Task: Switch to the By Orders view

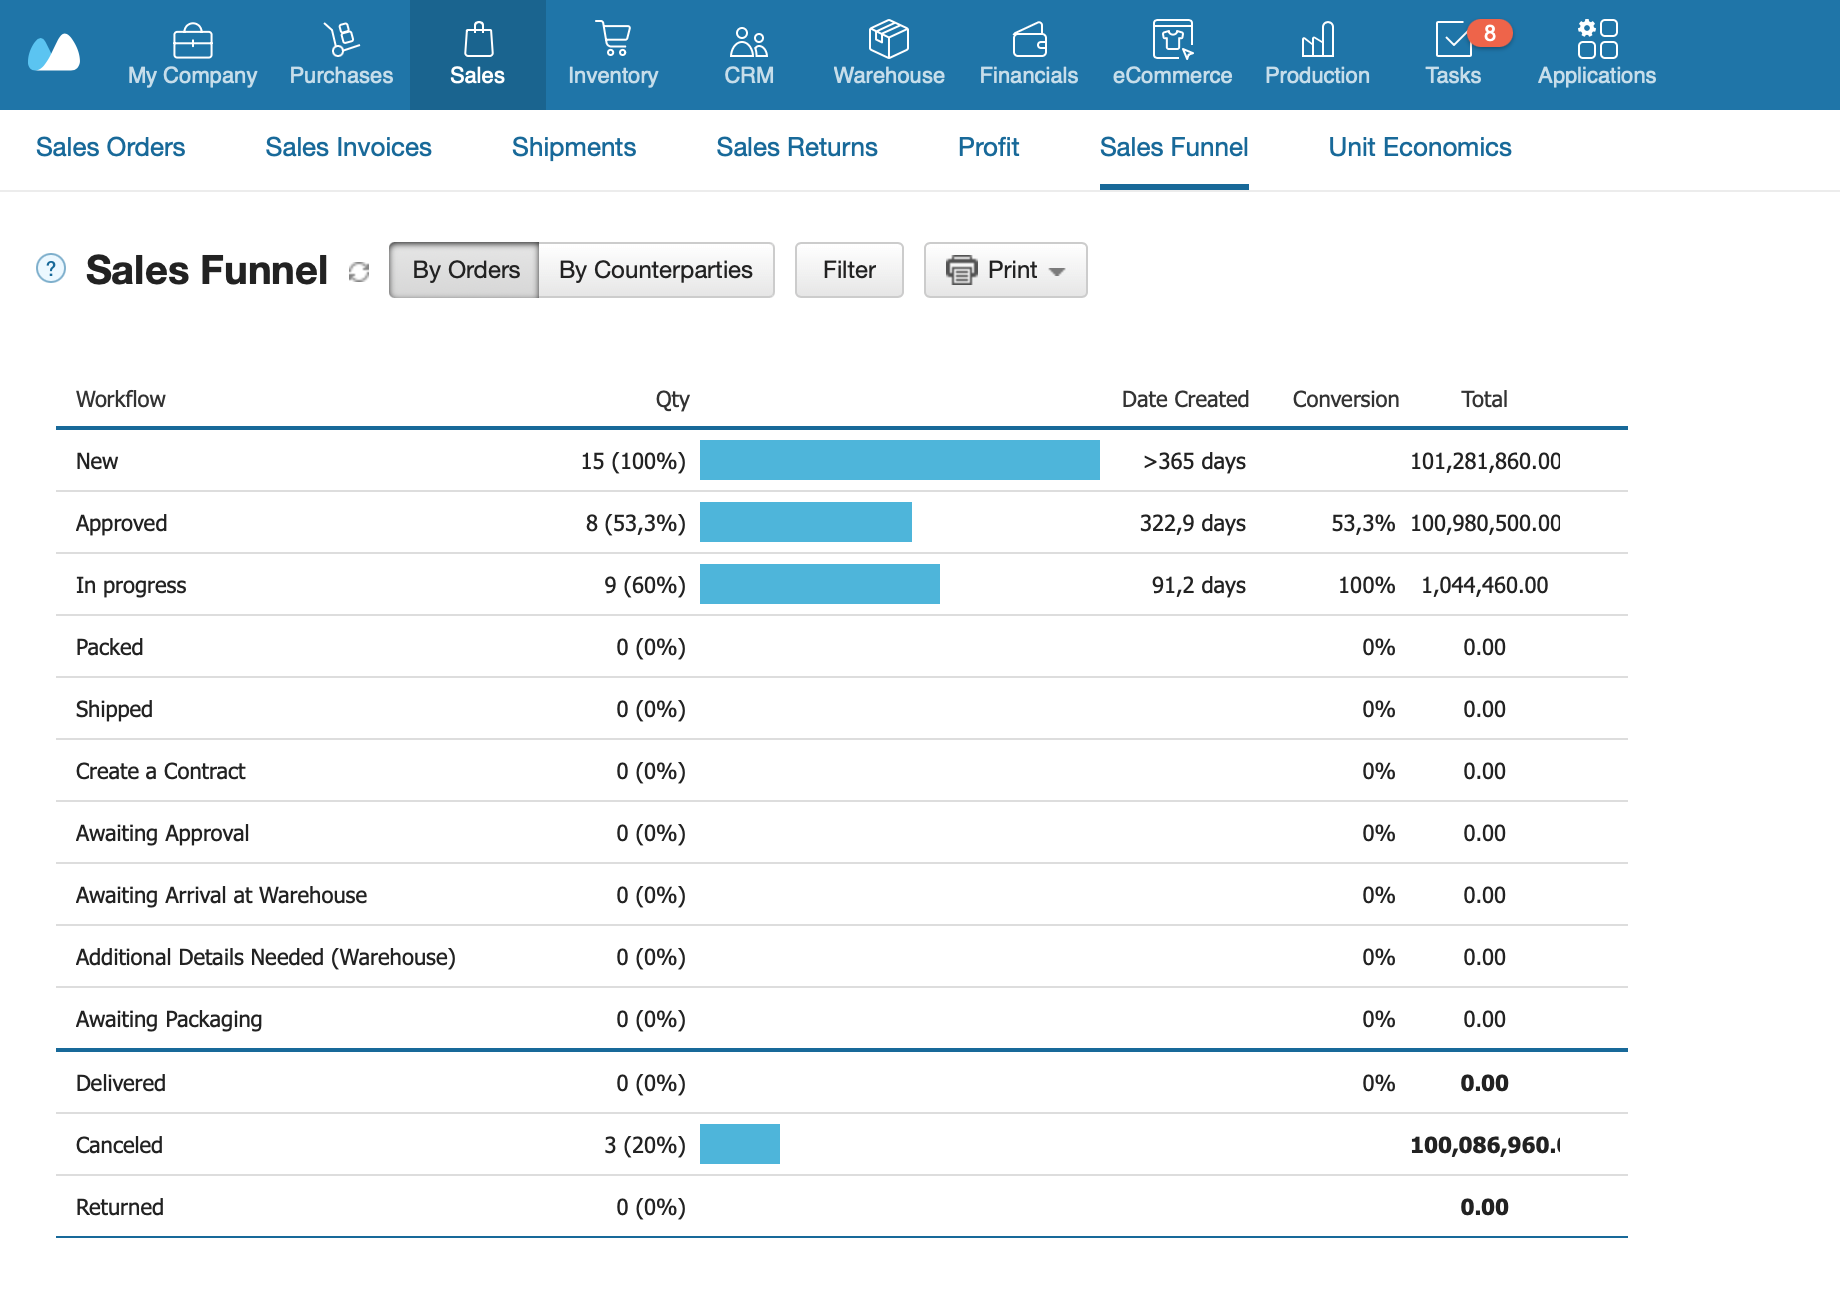Action: click(x=465, y=270)
